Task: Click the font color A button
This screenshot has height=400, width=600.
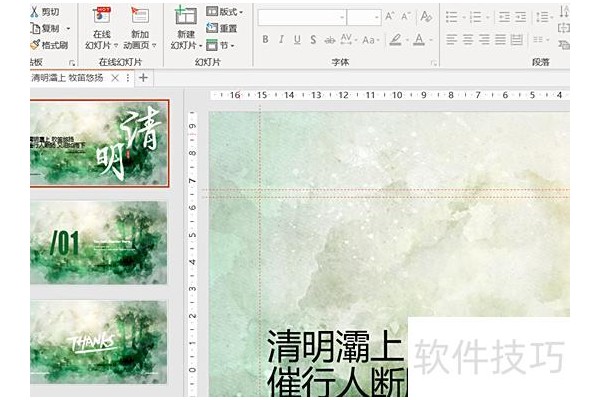Action: (x=419, y=39)
